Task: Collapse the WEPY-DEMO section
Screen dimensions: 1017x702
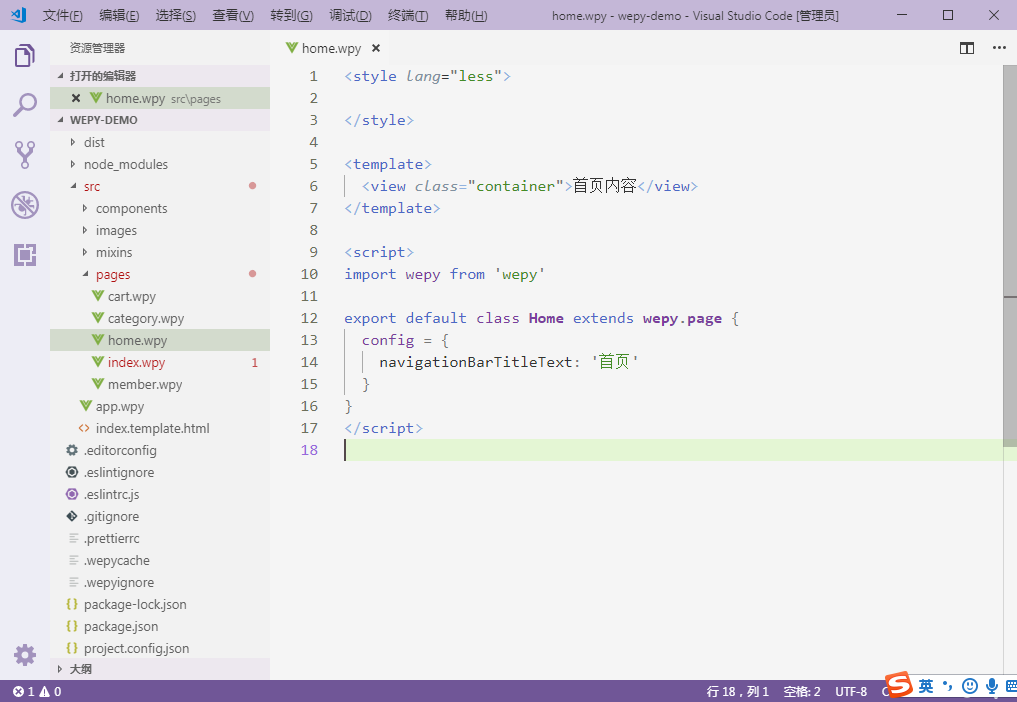Action: tap(160, 120)
